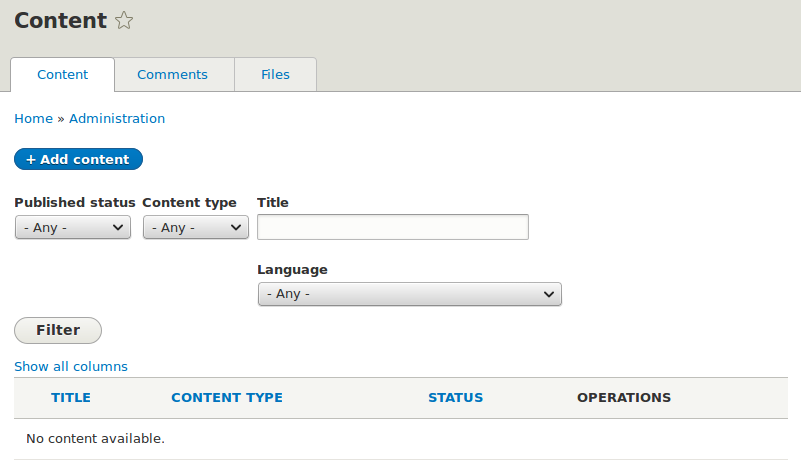The width and height of the screenshot is (801, 474).
Task: Click the Content page heading
Action: tap(60, 21)
